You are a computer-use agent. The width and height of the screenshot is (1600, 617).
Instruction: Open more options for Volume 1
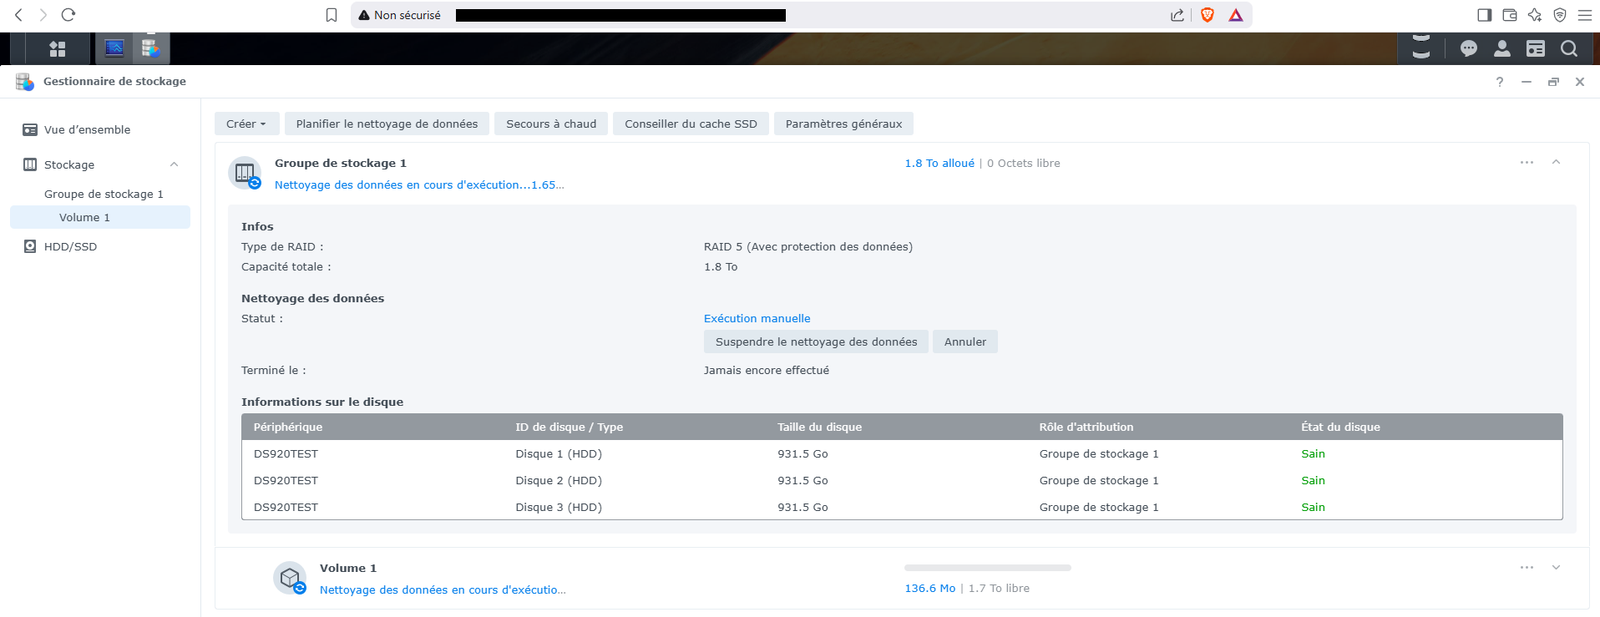tap(1527, 567)
